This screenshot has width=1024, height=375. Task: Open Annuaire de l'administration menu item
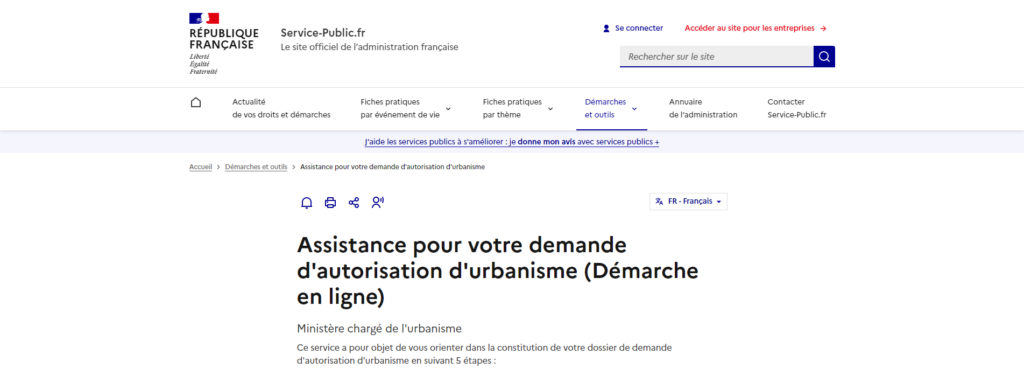tap(703, 108)
